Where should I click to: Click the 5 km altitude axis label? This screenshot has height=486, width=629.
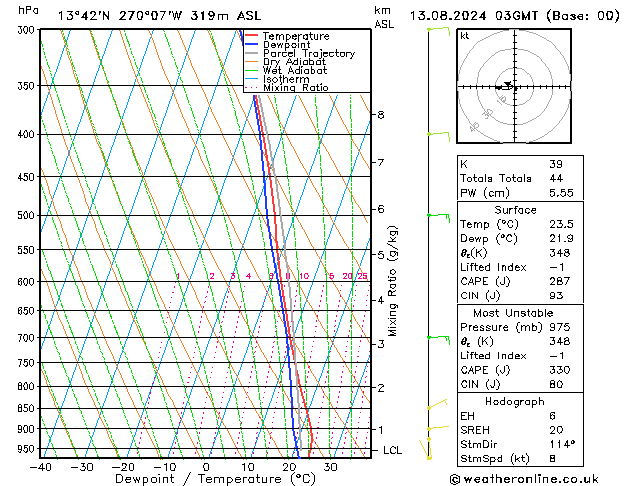(380, 255)
